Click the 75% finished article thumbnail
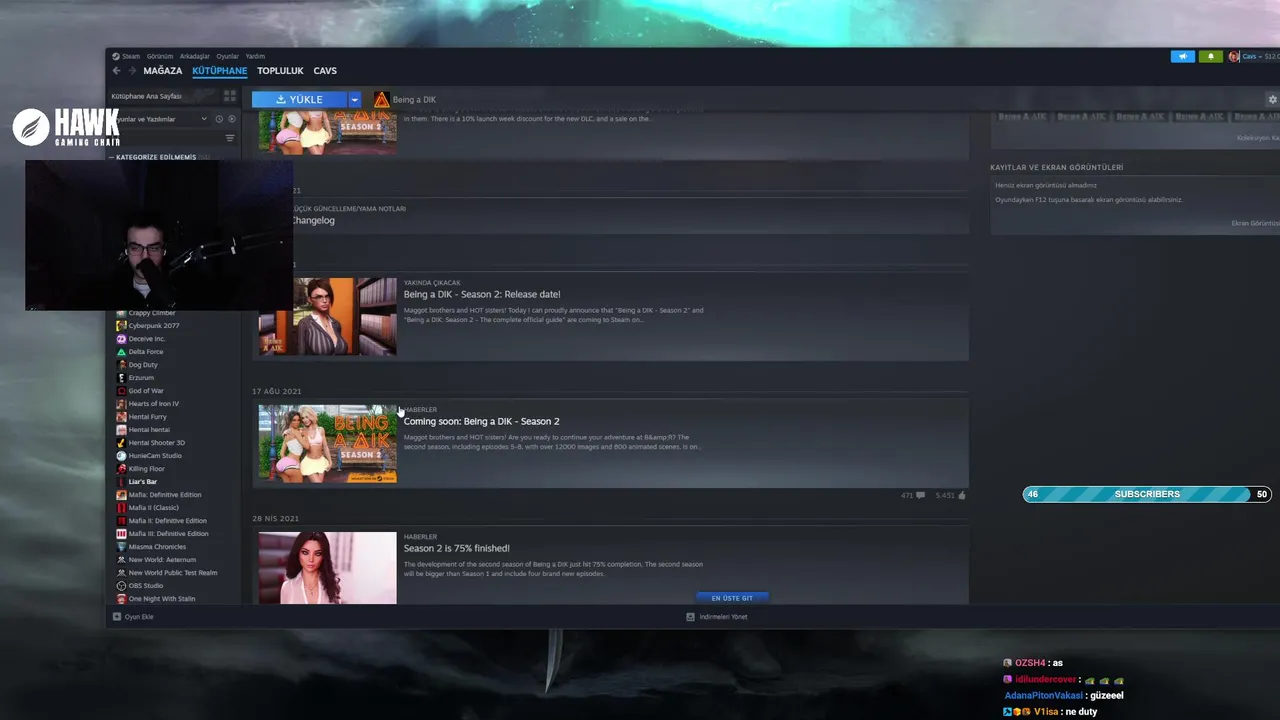Screen dimensions: 1280x720 328,568
